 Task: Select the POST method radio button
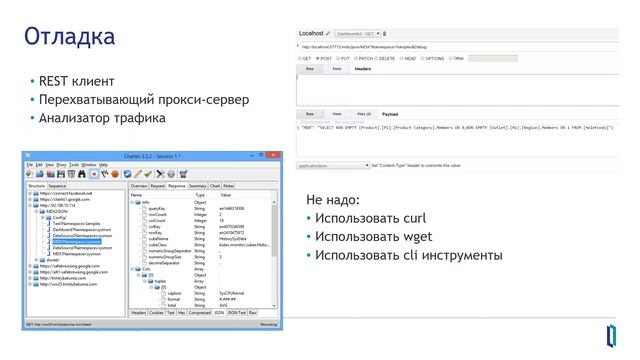[318, 58]
